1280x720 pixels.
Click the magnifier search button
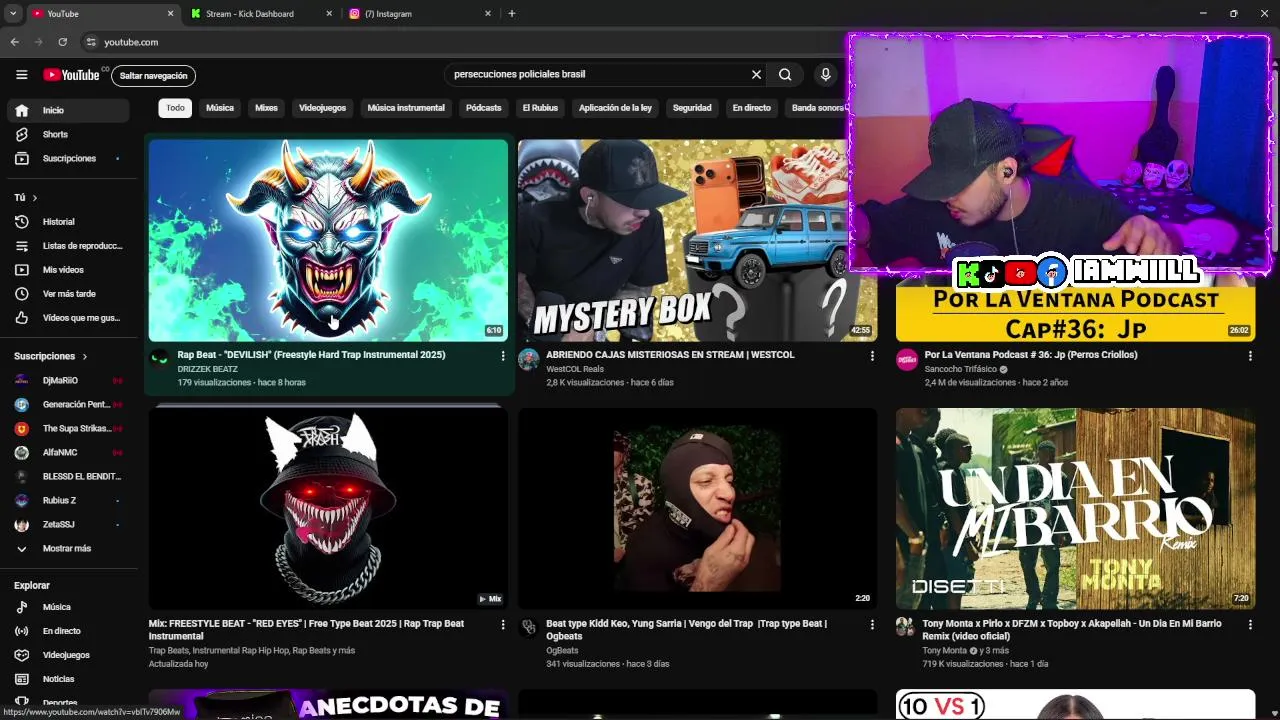[x=785, y=74]
